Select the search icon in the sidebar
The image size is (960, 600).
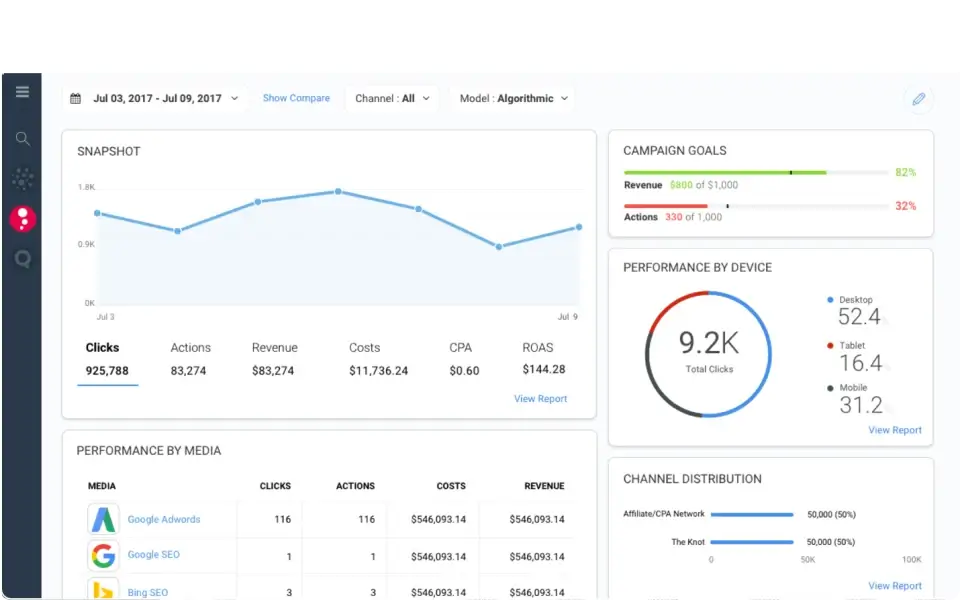[x=22, y=139]
